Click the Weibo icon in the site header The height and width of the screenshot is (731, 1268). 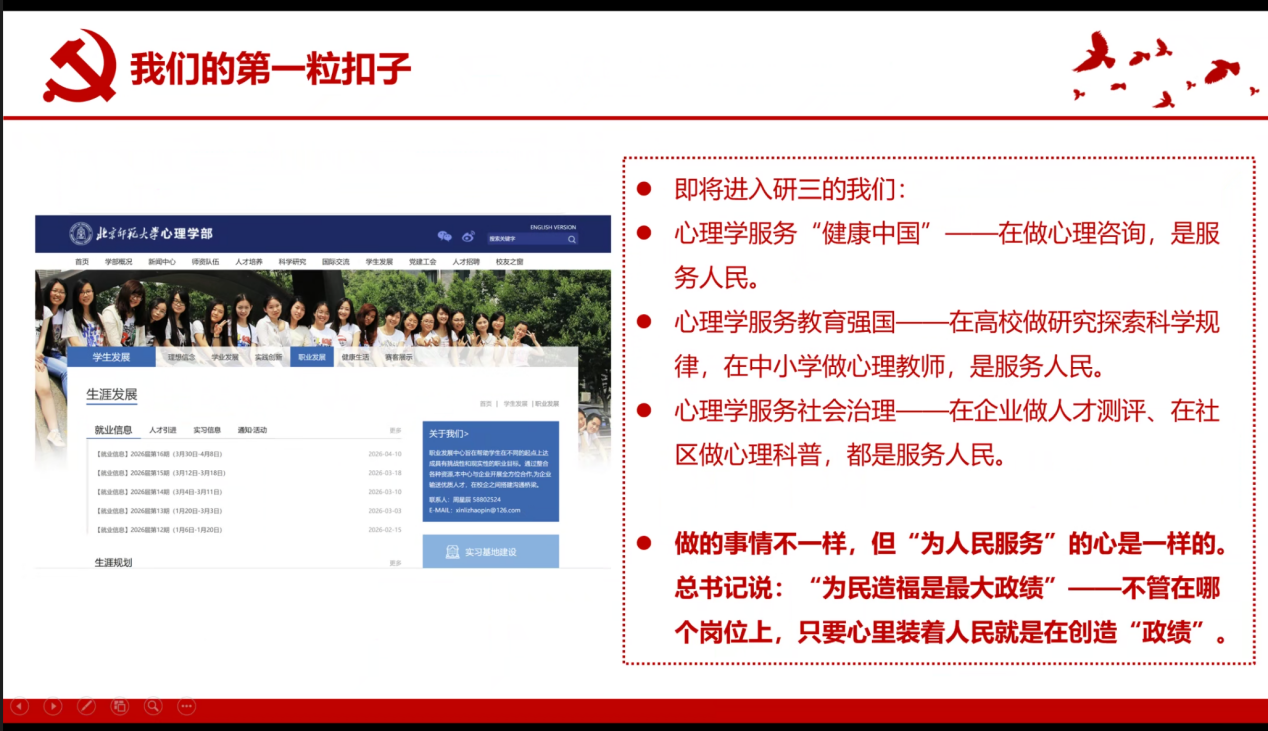click(468, 237)
